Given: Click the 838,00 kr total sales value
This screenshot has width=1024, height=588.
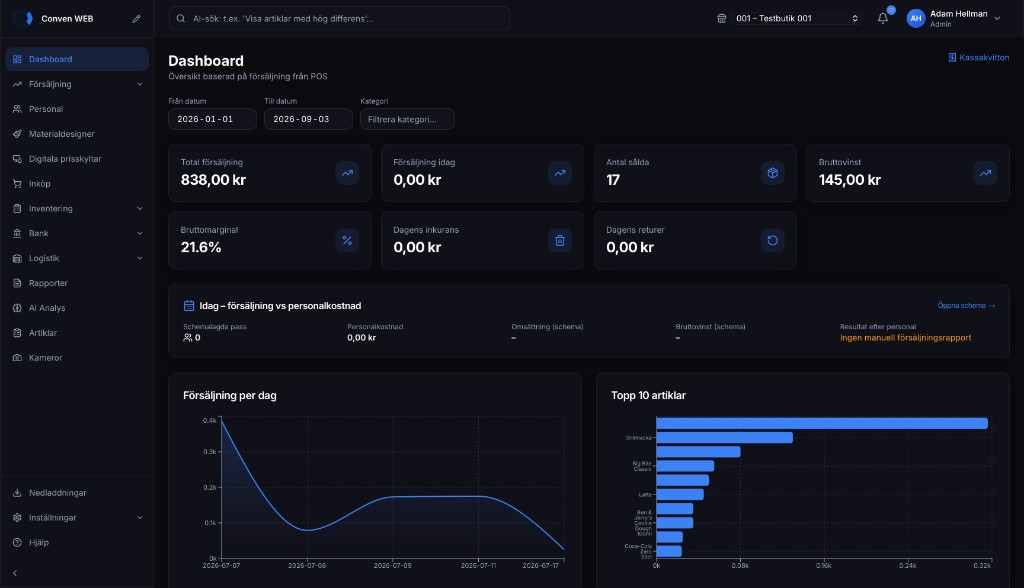Looking at the screenshot, I should (213, 180).
